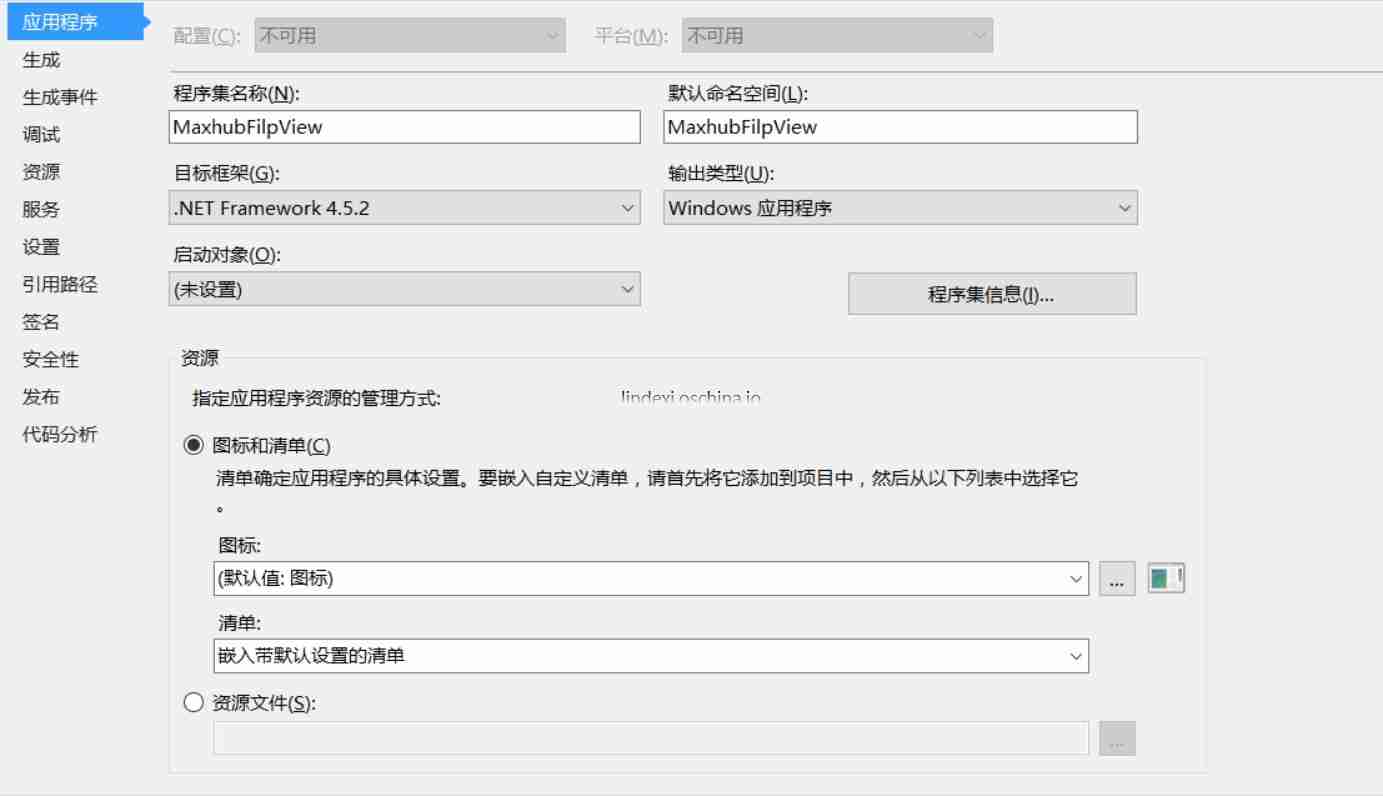Click the browse button next to the icon dropdown

[1119, 579]
